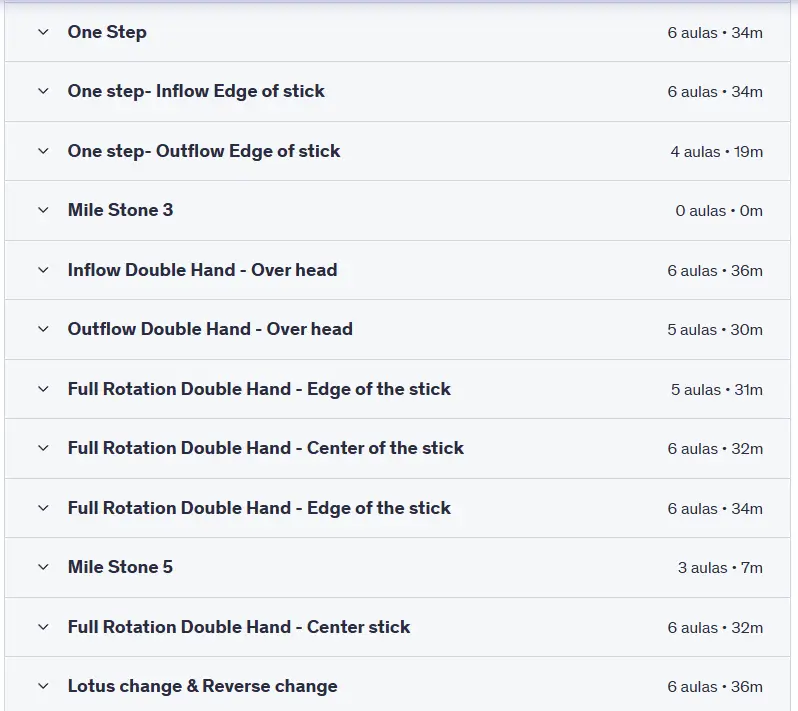Click the "4 aulas • 19m" duration label

[x=716, y=152]
